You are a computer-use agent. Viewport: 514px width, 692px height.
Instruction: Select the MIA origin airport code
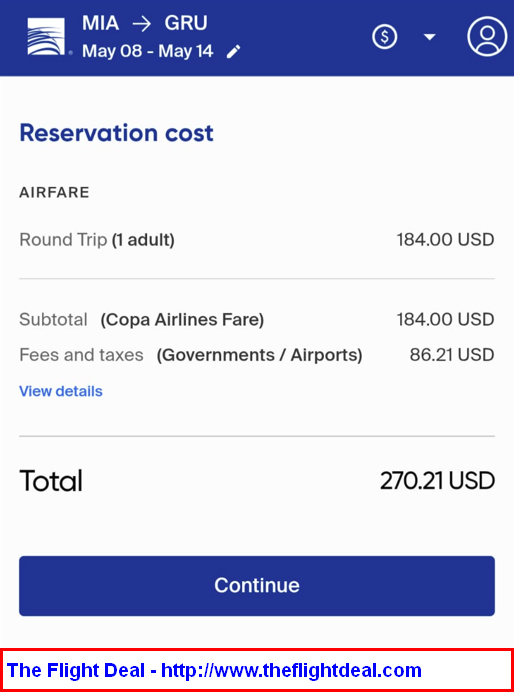[x=100, y=24]
